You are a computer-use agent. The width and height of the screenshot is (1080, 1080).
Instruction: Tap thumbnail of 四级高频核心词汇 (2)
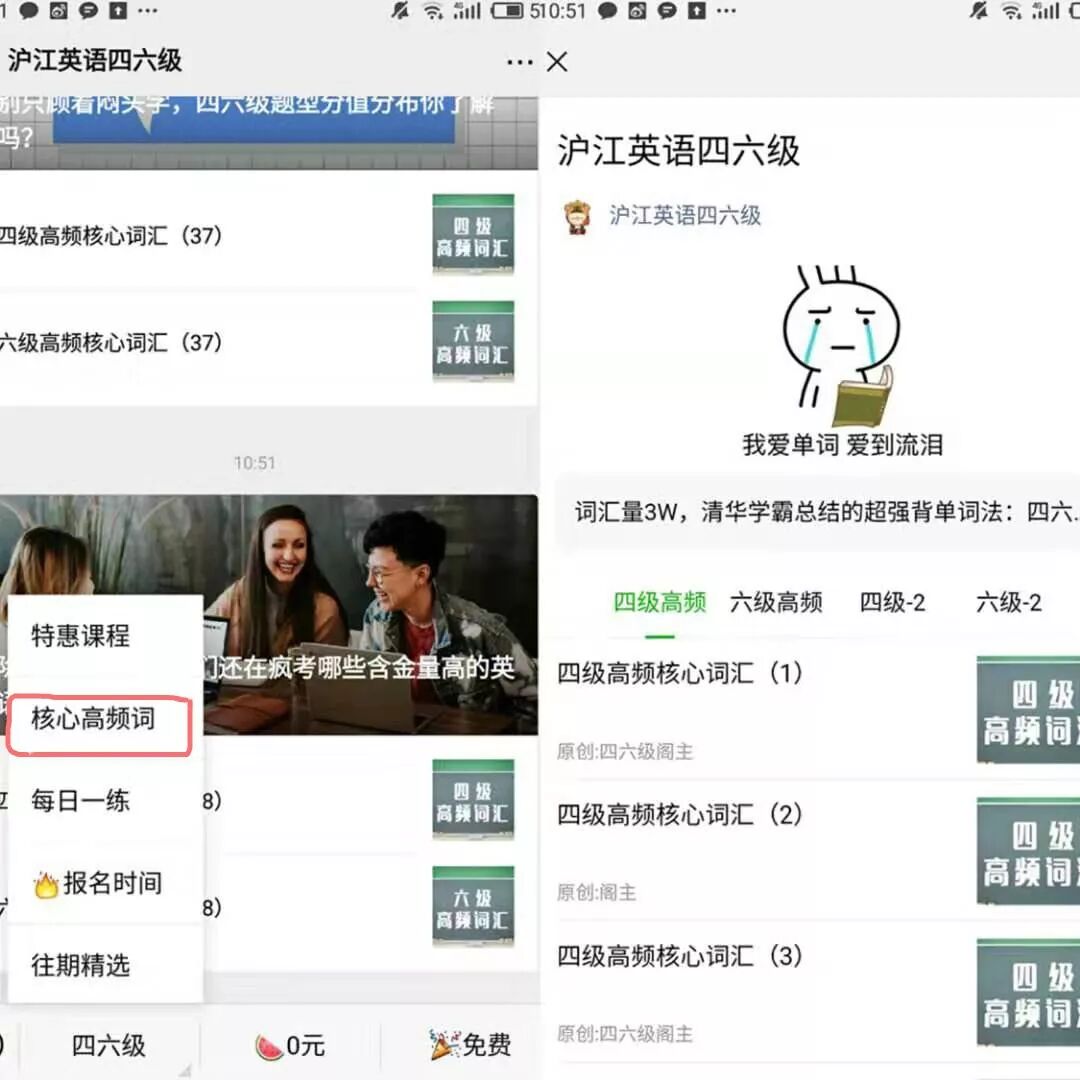point(1028,851)
